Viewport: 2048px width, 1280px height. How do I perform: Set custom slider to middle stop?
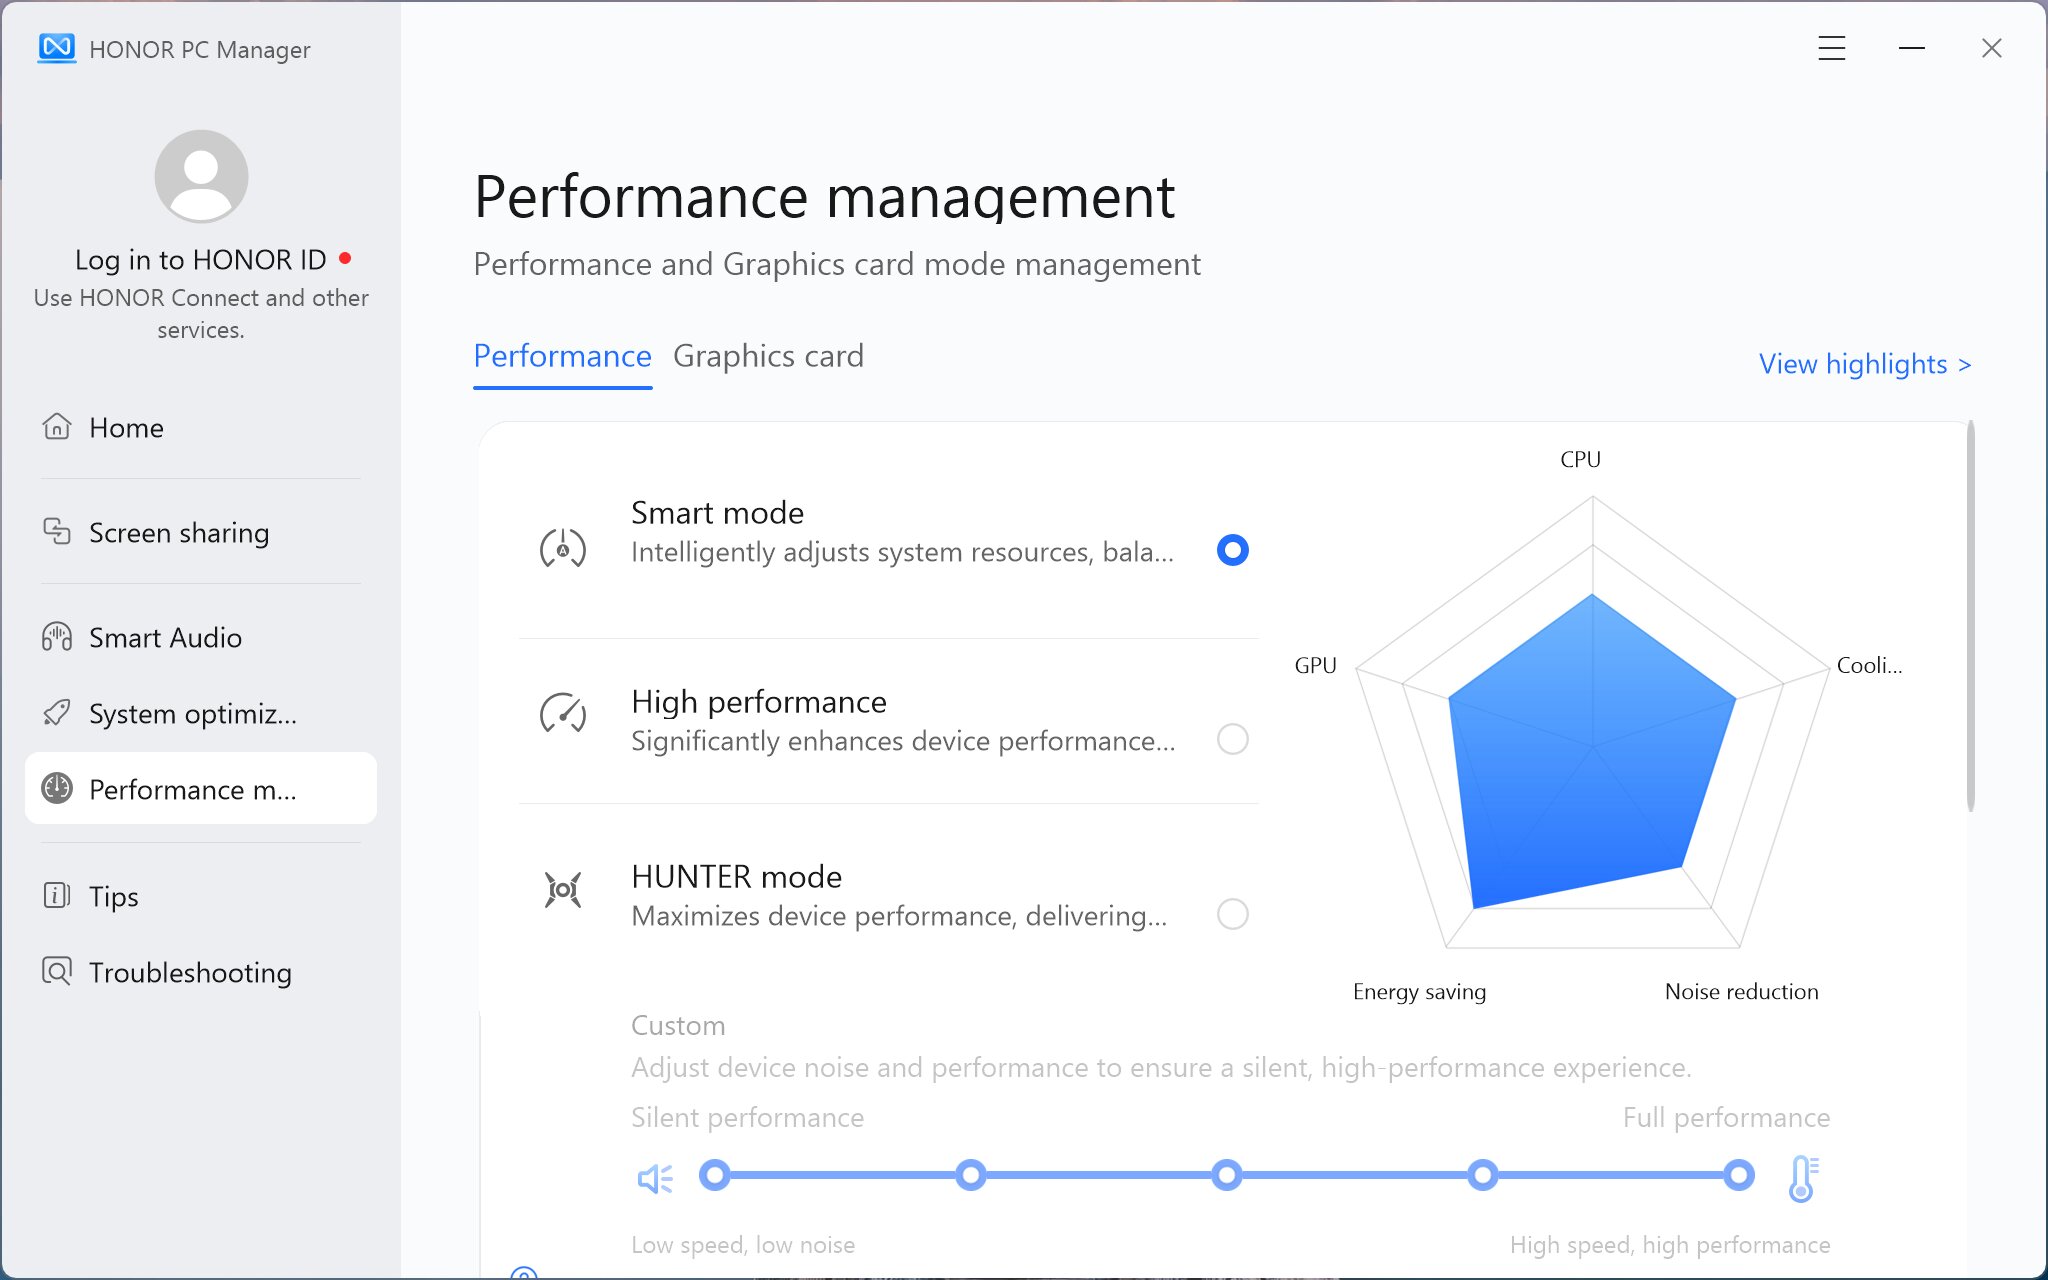[x=1227, y=1175]
